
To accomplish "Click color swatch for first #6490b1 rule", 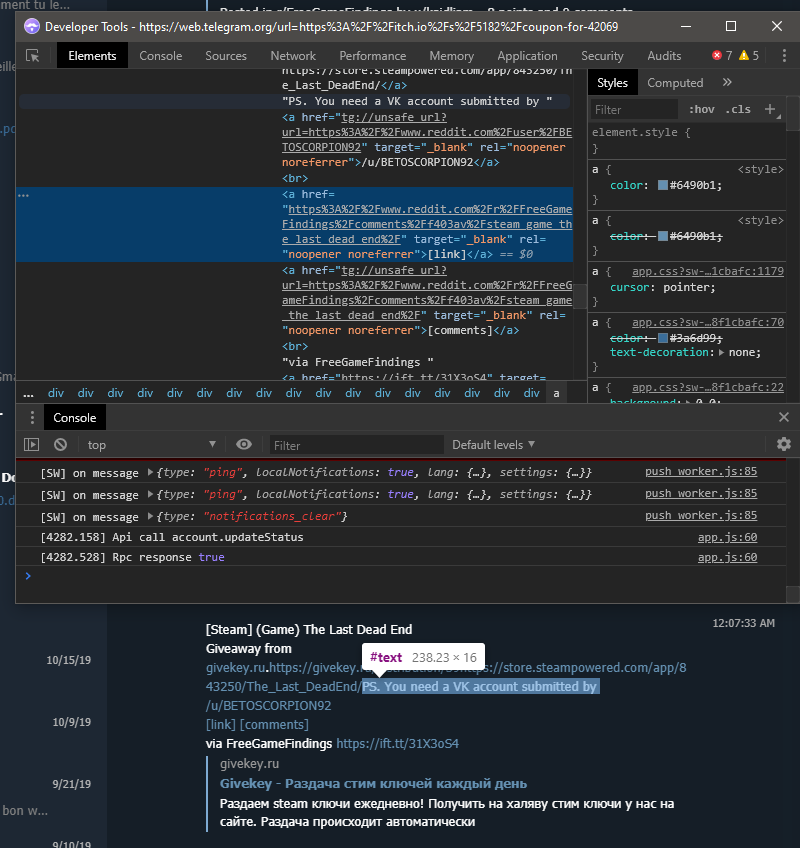I will pos(663,185).
